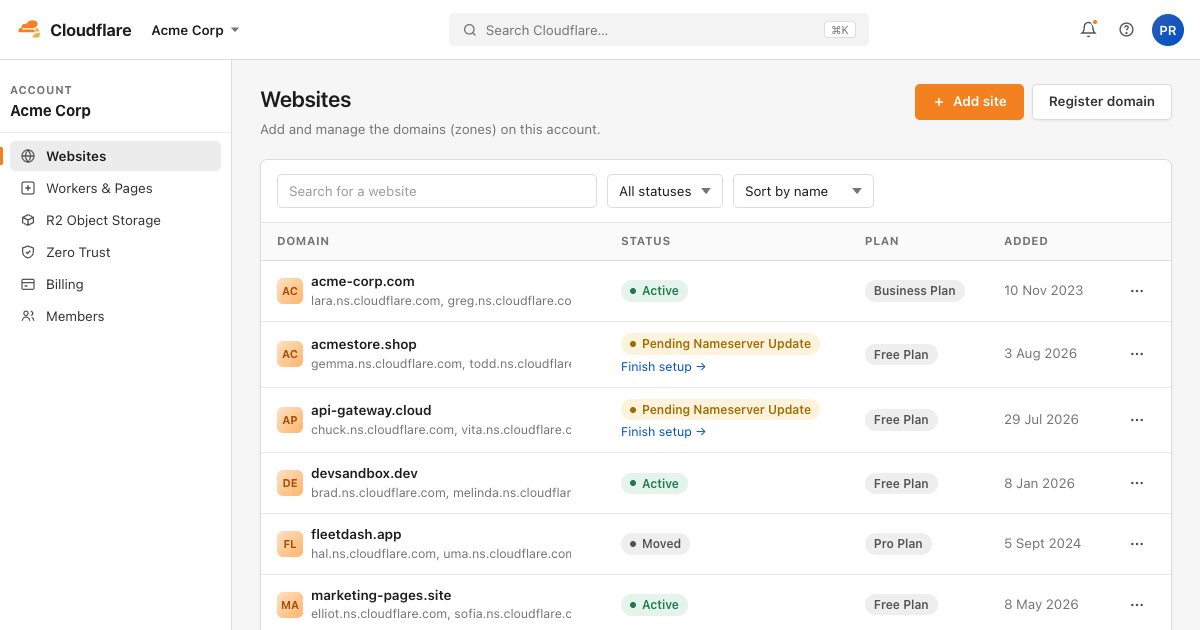1200x630 pixels.
Task: Click the Business Plan badge
Action: click(914, 291)
